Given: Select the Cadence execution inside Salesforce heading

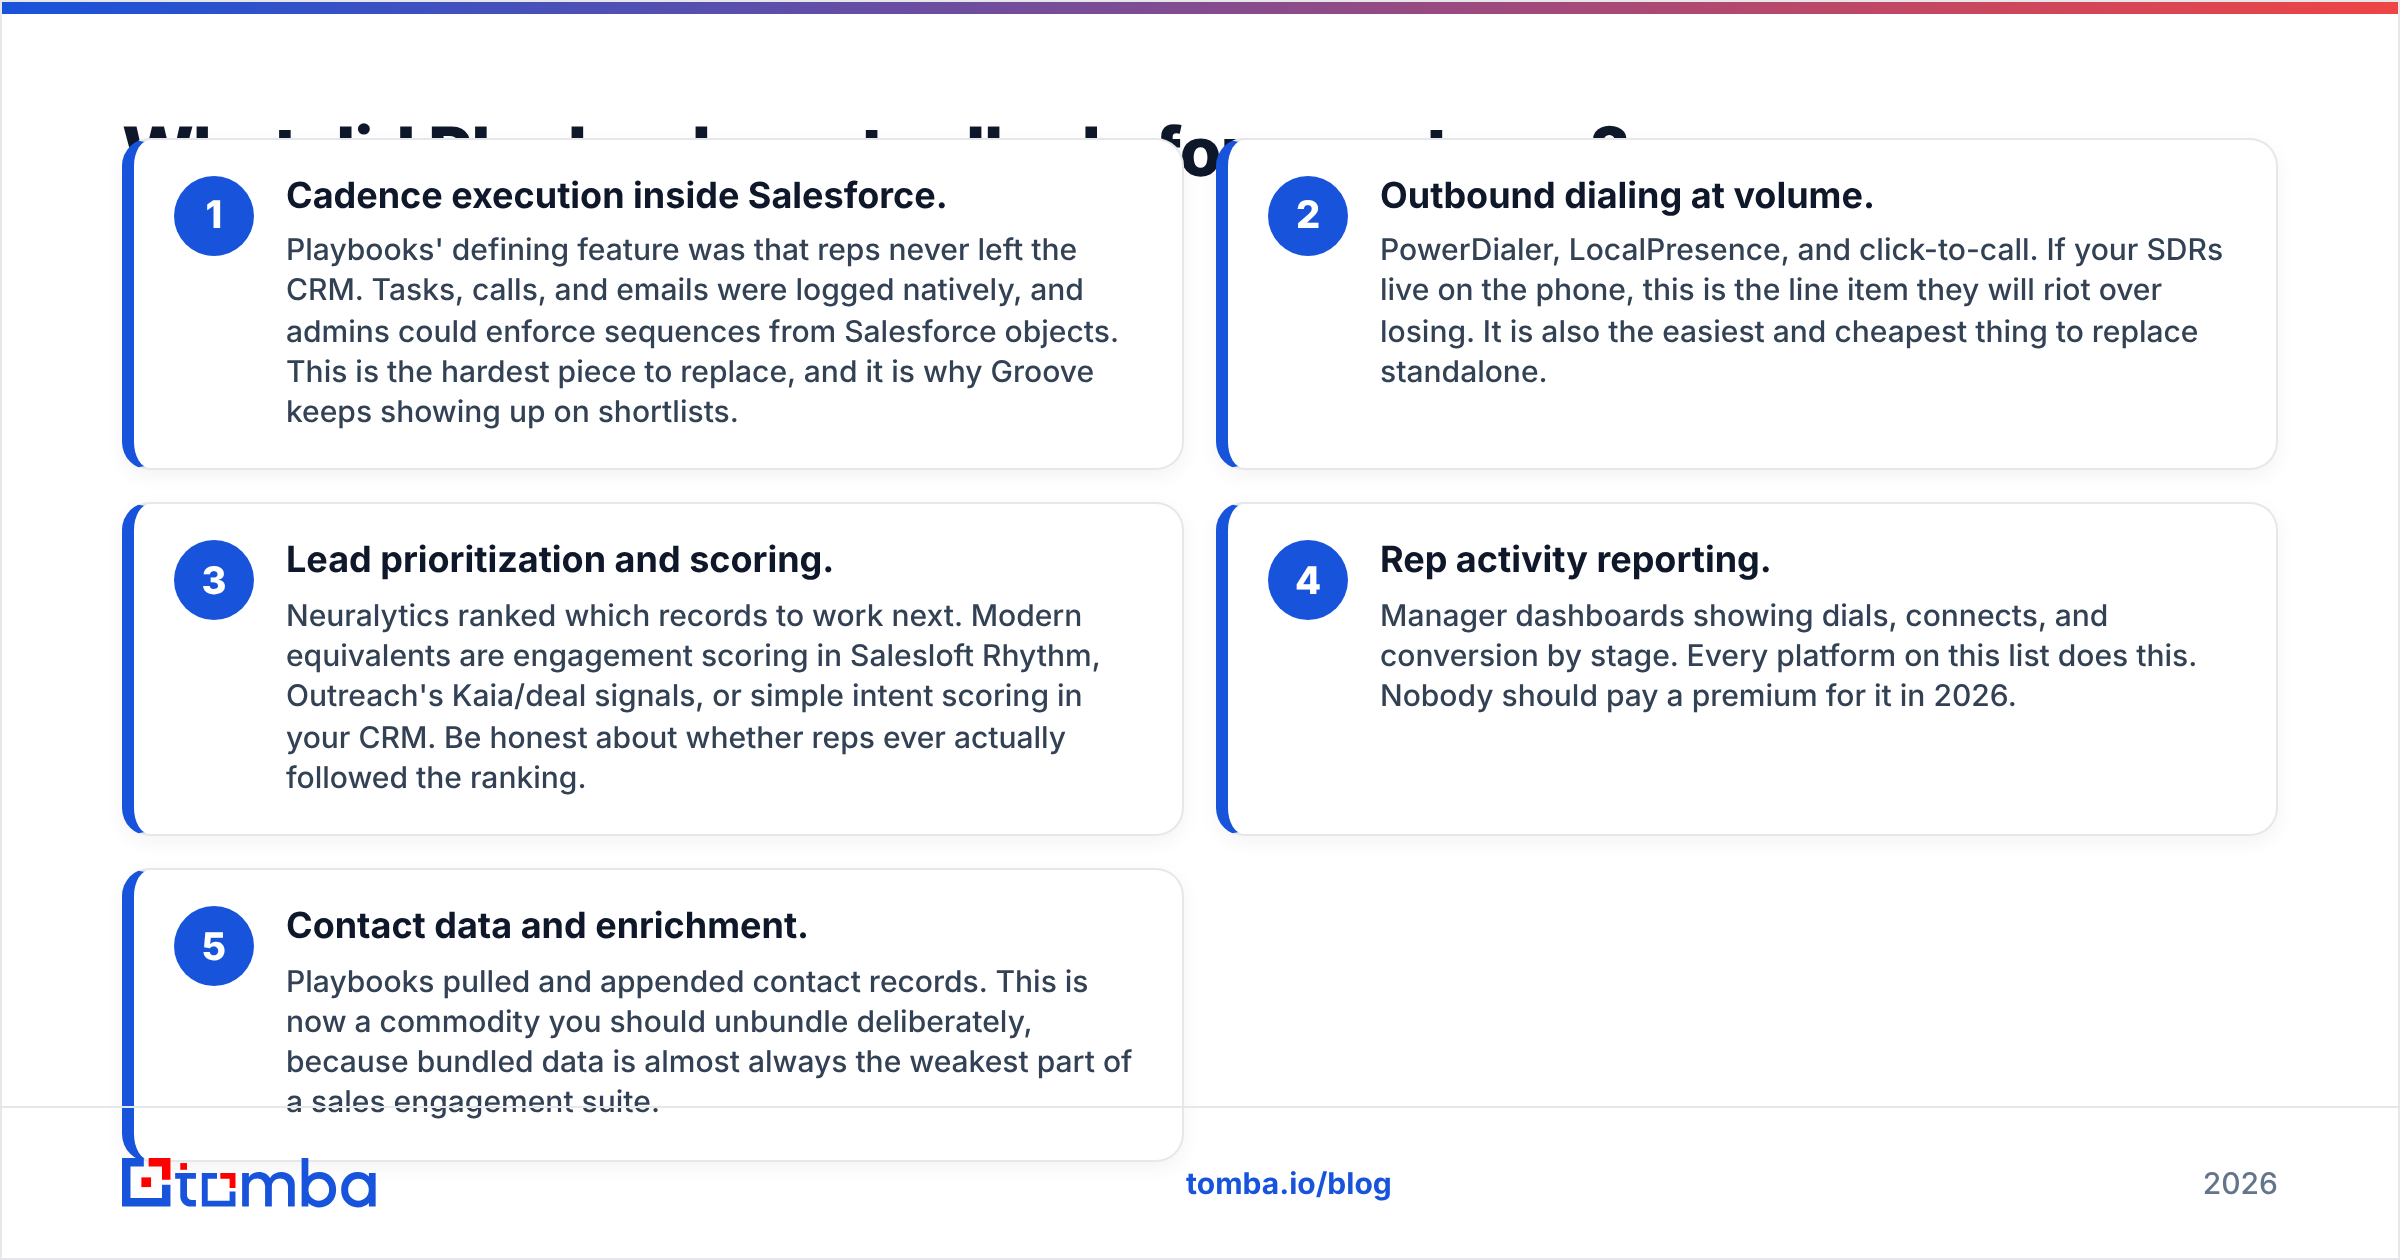Looking at the screenshot, I should 616,196.
